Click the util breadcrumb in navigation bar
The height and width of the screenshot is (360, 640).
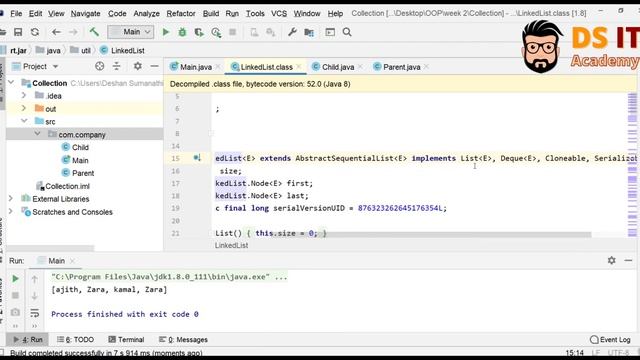[x=81, y=50]
